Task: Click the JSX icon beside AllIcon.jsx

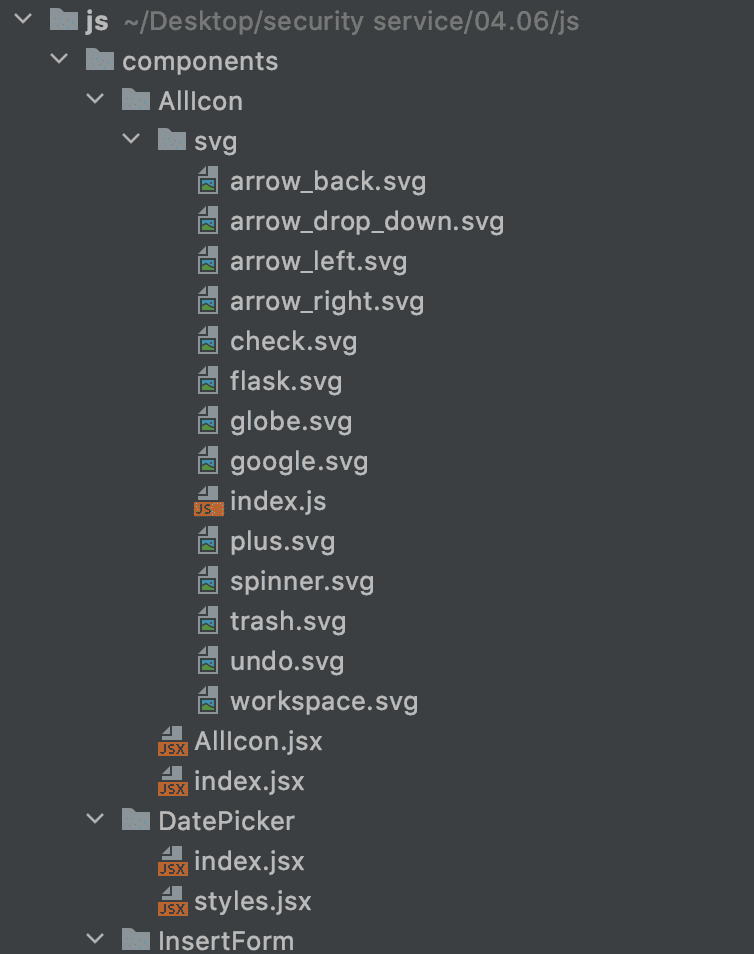Action: [x=172, y=741]
